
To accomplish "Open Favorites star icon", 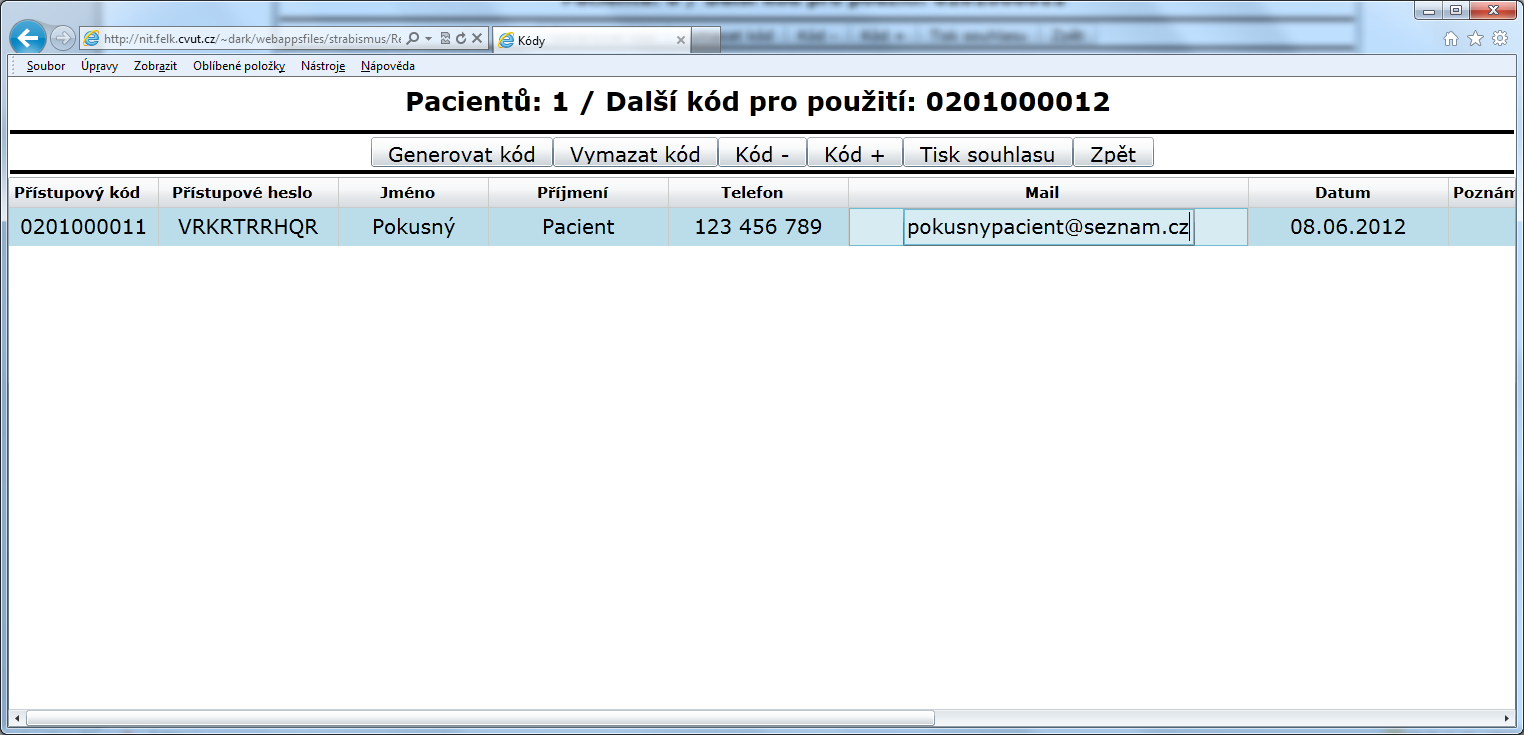I will click(x=1475, y=39).
